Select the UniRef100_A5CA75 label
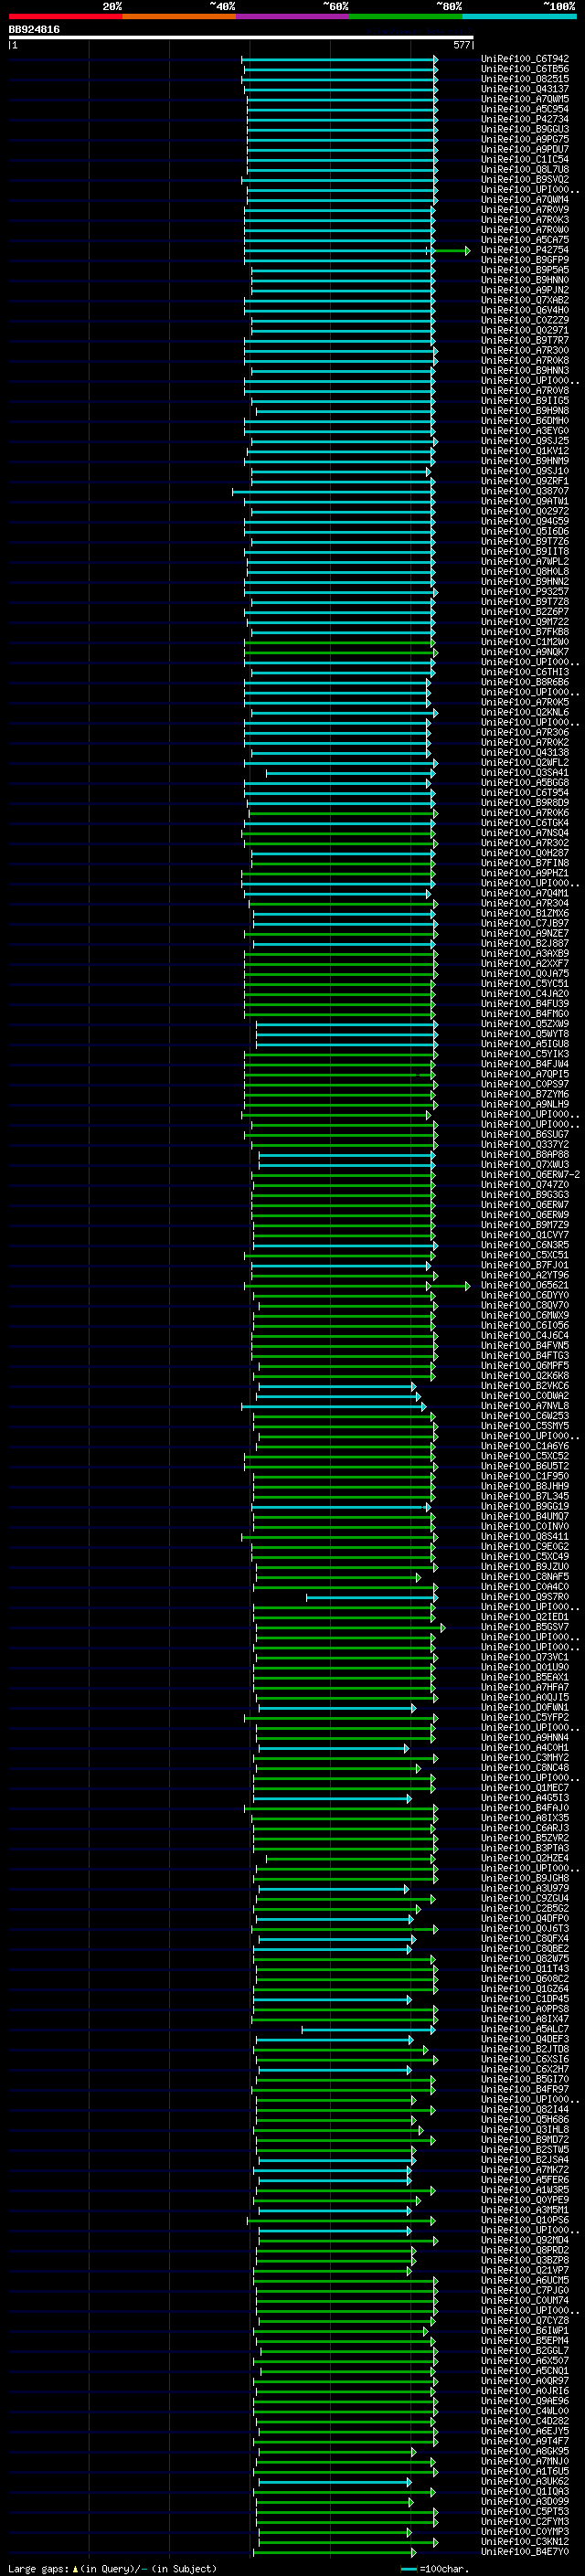Image resolution: width=585 pixels, height=2576 pixels. [x=525, y=240]
